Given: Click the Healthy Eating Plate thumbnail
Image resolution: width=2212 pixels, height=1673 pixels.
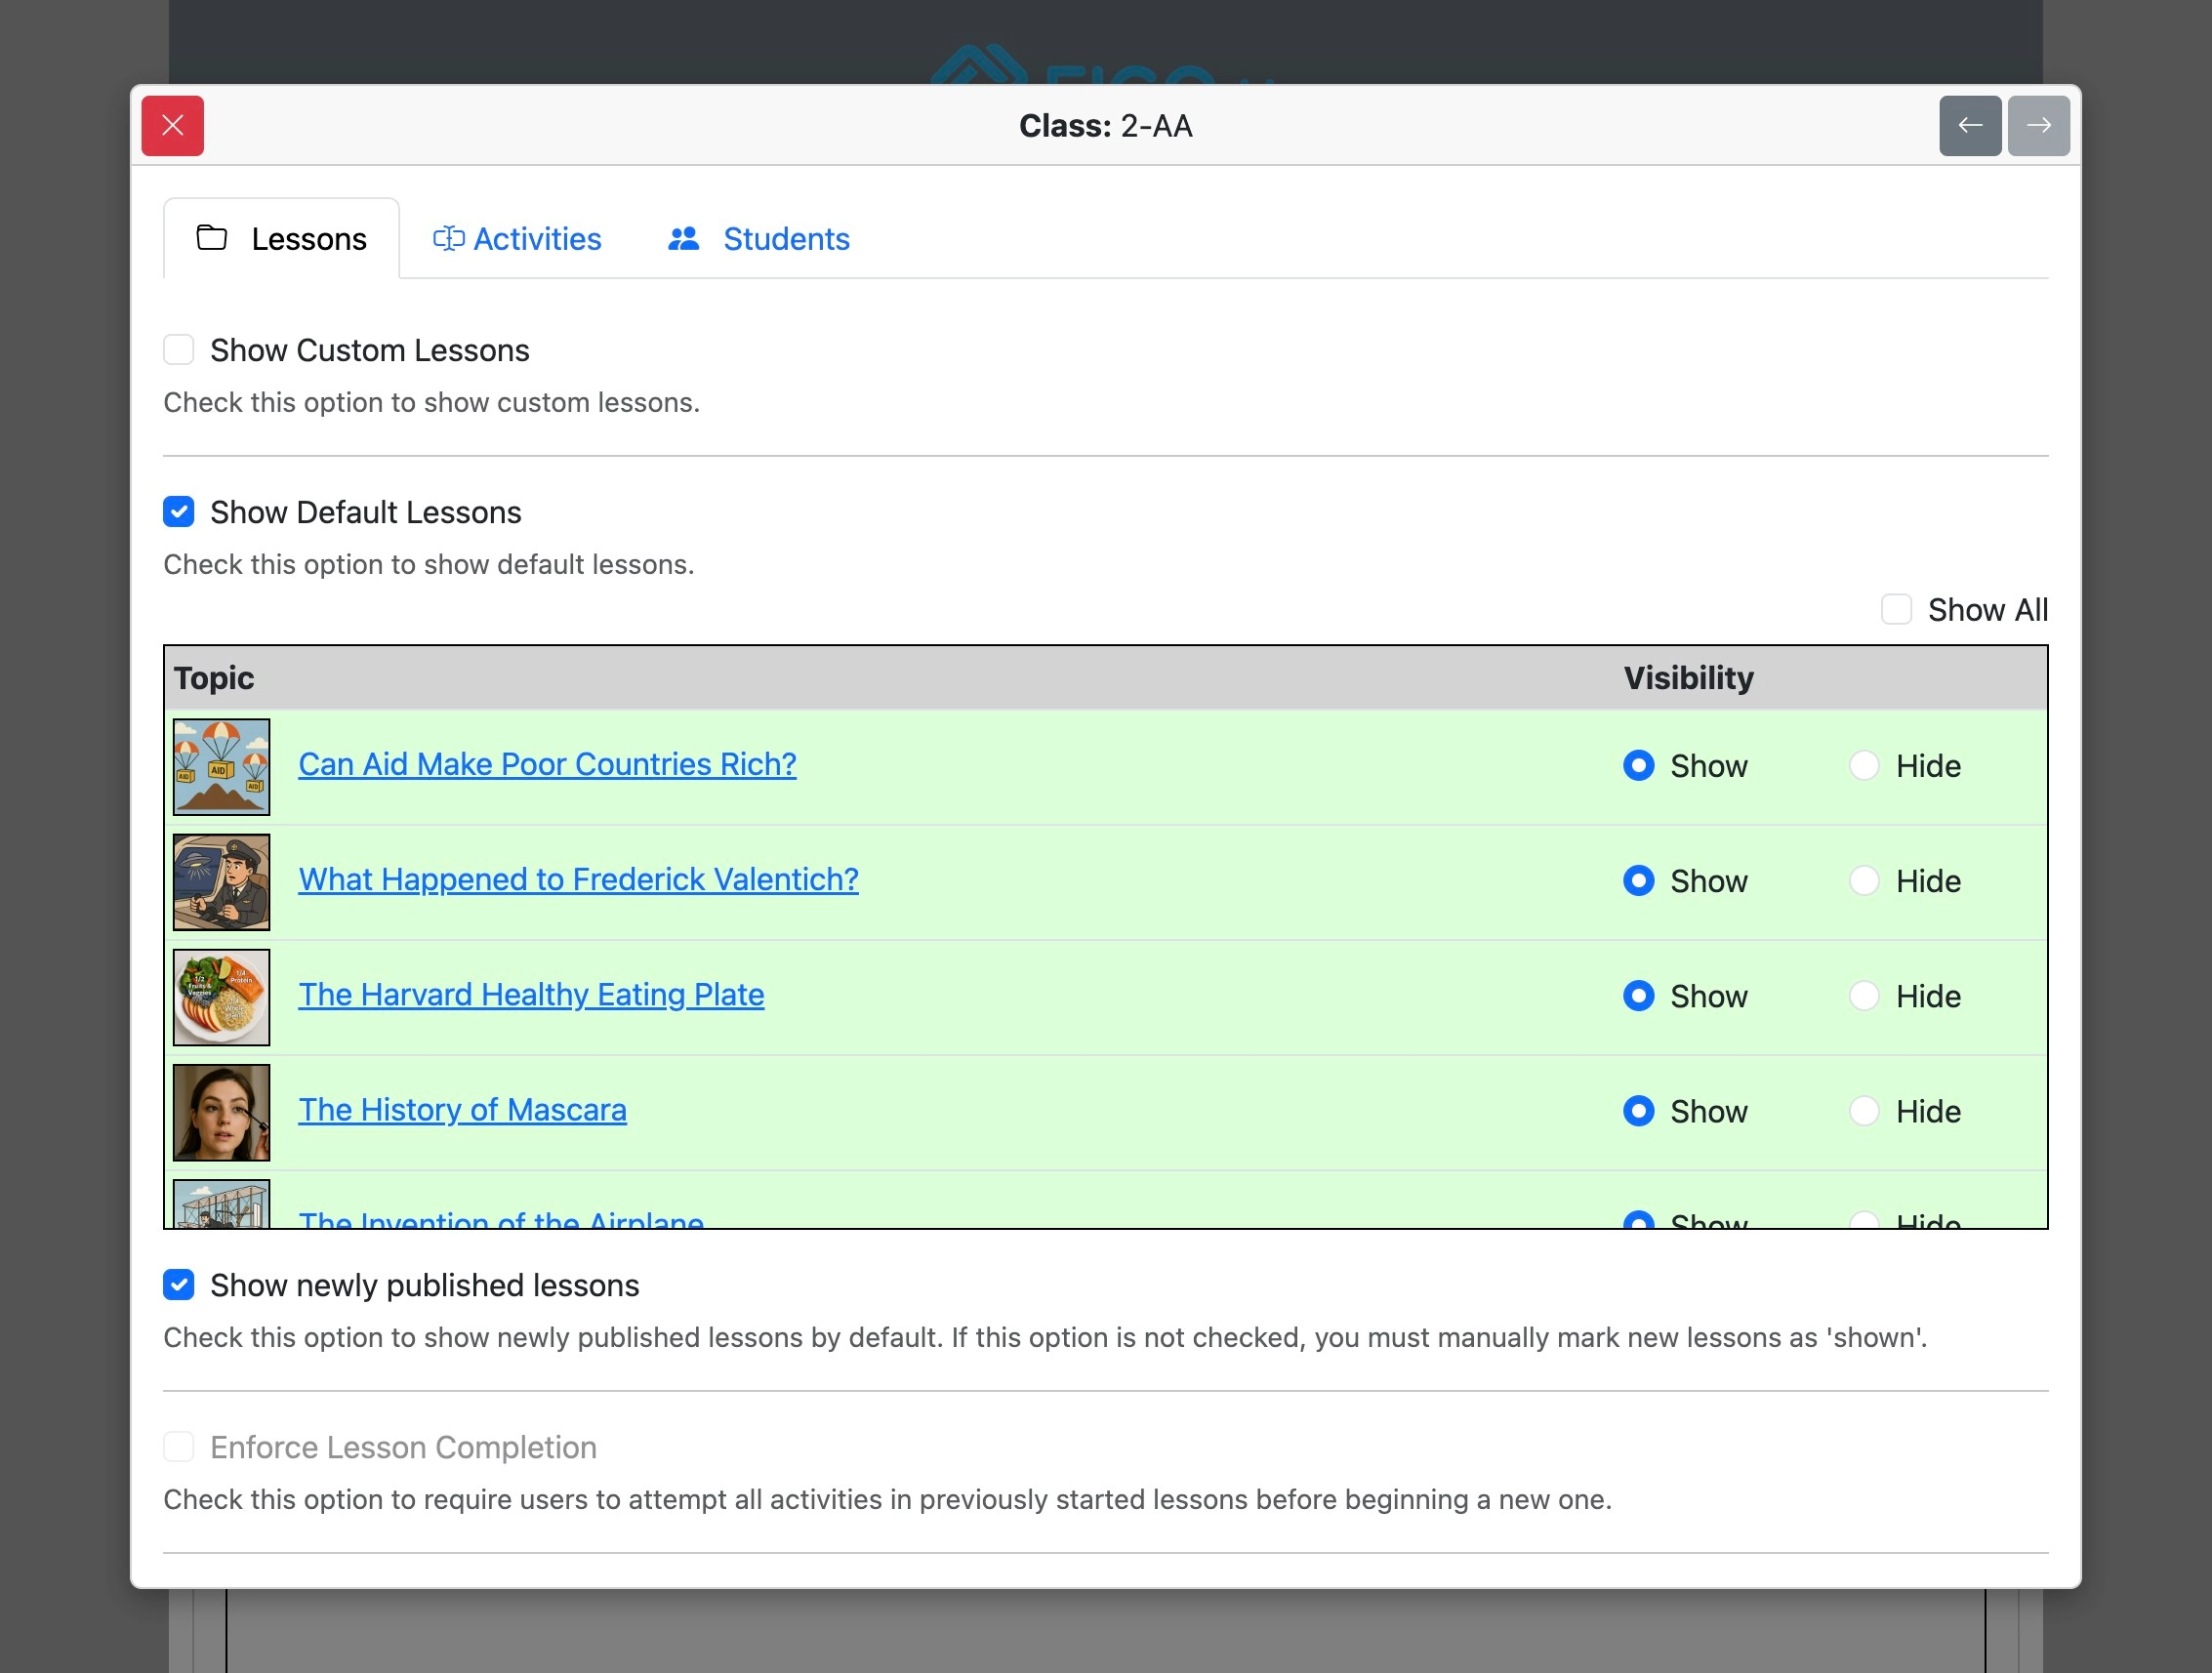Looking at the screenshot, I should tap(221, 997).
